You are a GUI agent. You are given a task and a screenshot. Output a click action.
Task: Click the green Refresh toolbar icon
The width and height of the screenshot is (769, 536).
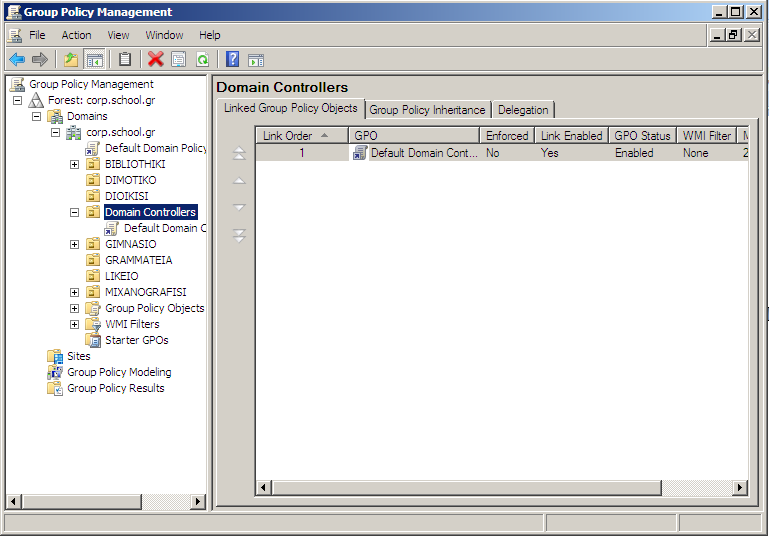pyautogui.click(x=203, y=60)
